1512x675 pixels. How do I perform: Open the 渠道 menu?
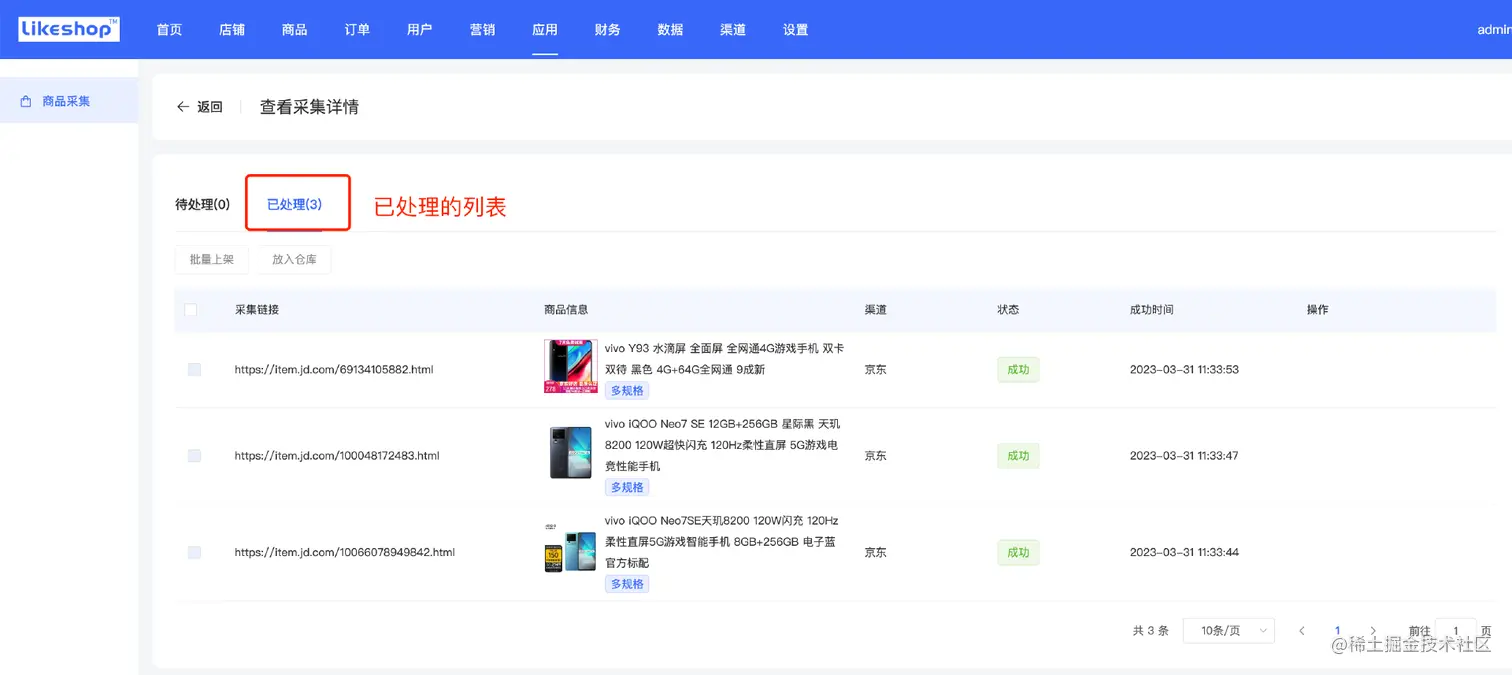tap(733, 30)
